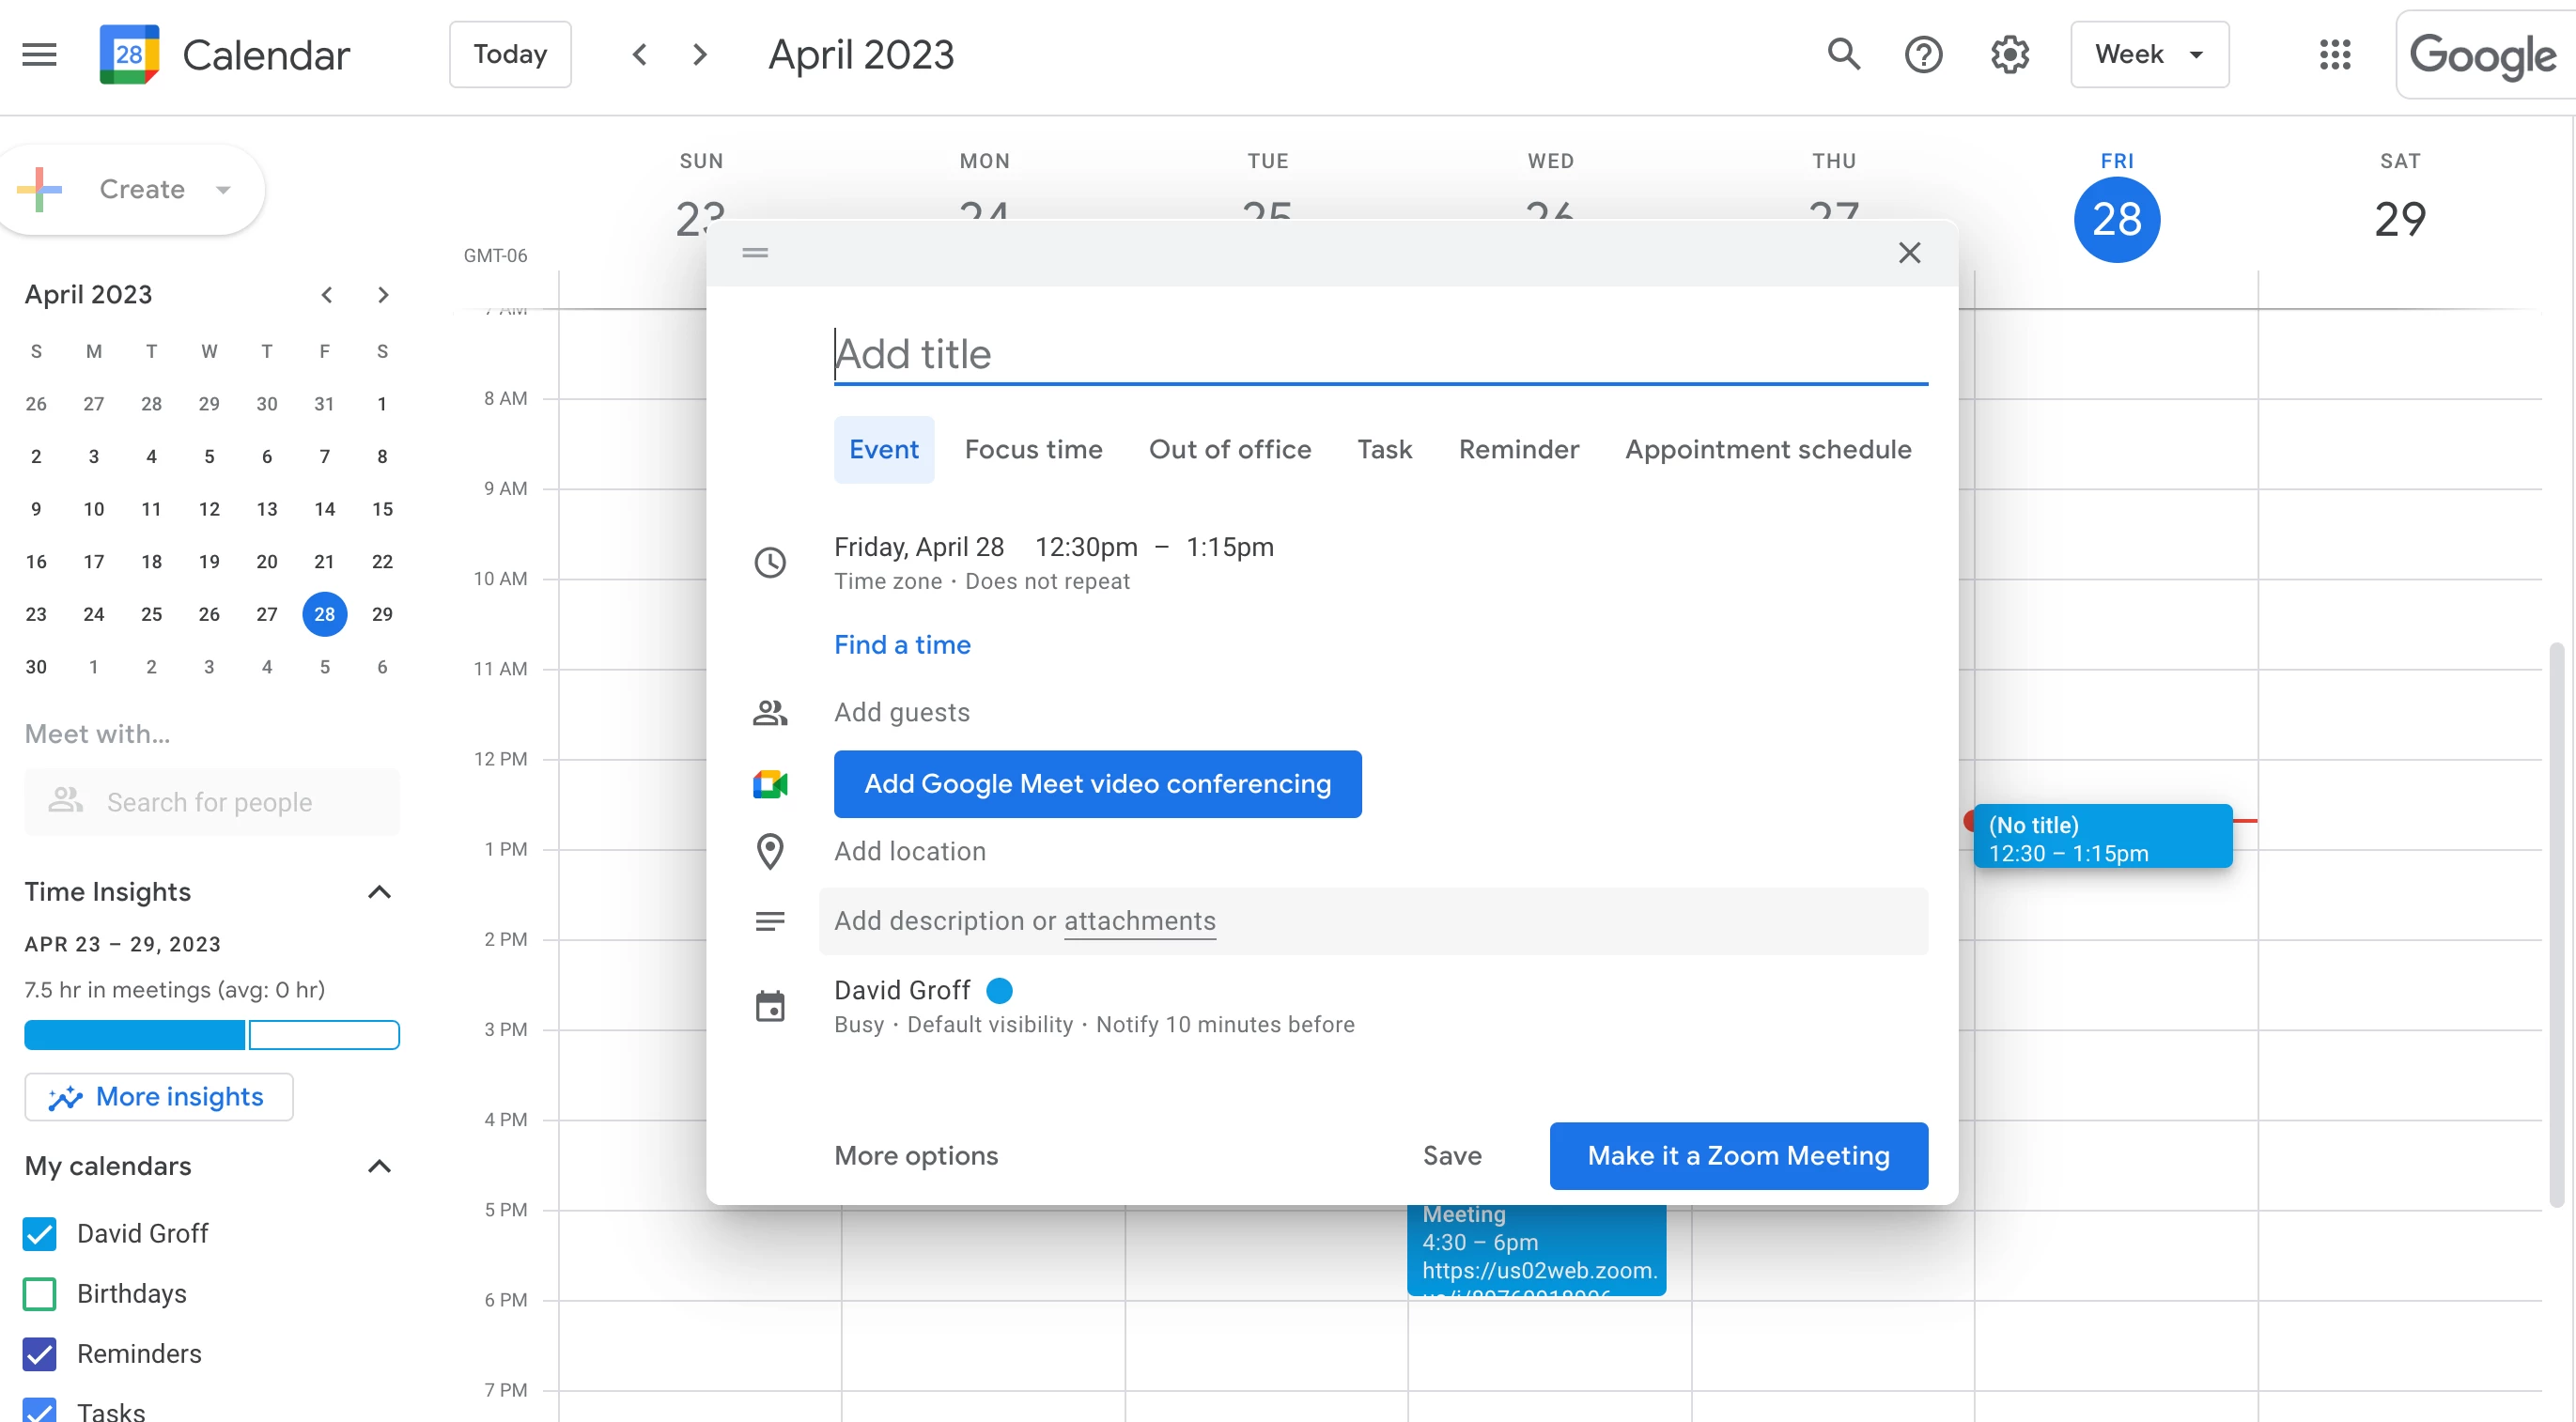Select the Out of office tab
Screen dimensions: 2576x1422
point(1229,449)
